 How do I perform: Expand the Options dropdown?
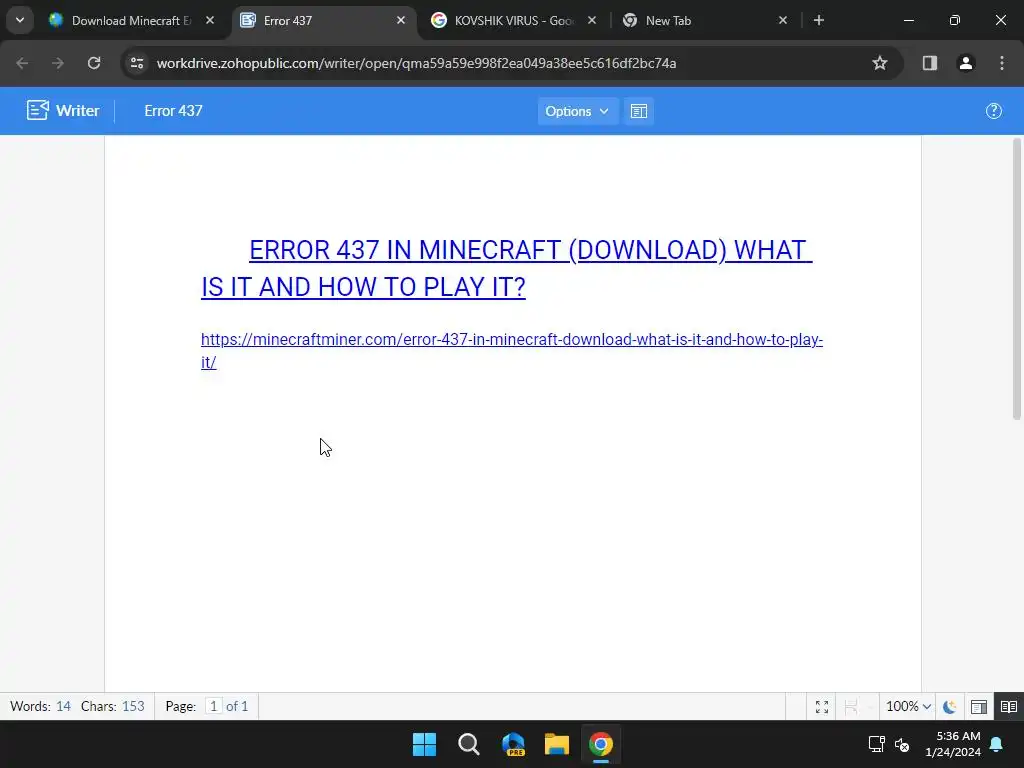tap(577, 111)
